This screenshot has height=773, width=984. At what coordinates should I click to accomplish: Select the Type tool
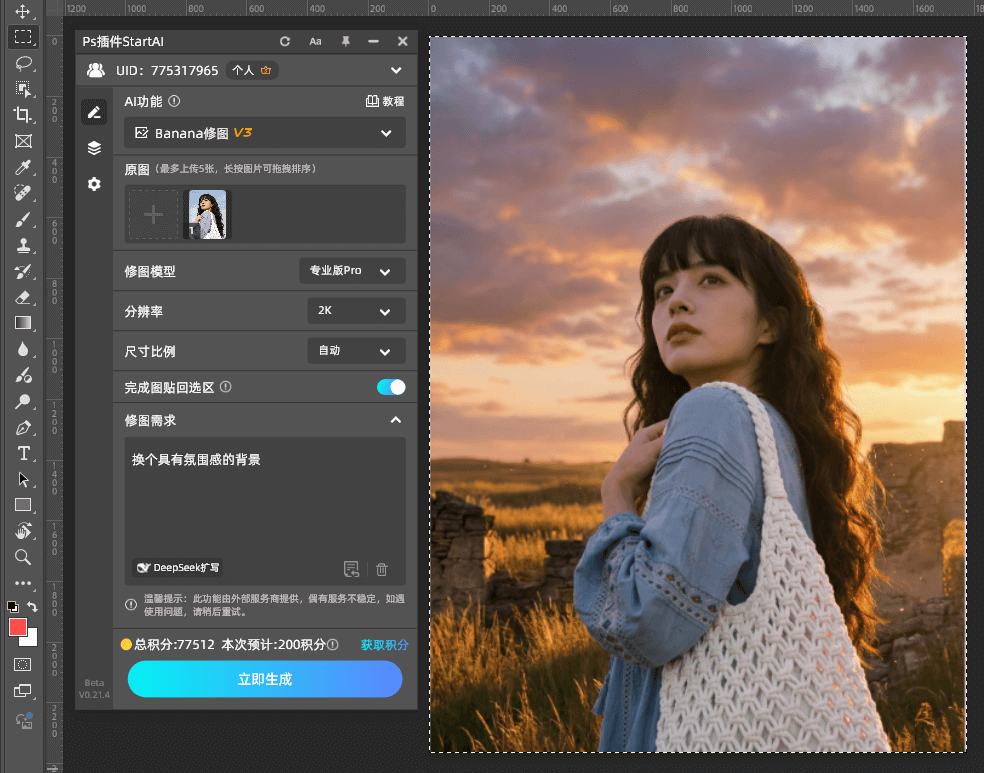coord(24,453)
